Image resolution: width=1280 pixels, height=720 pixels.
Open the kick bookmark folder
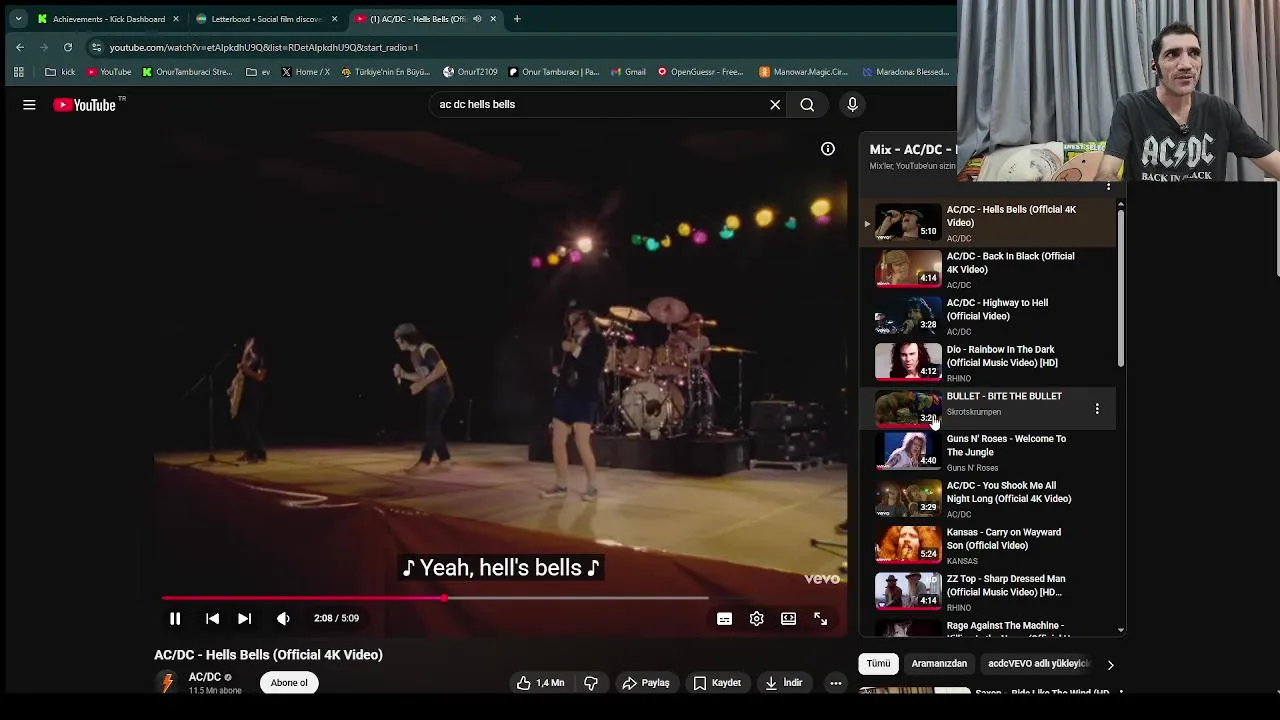click(x=60, y=72)
